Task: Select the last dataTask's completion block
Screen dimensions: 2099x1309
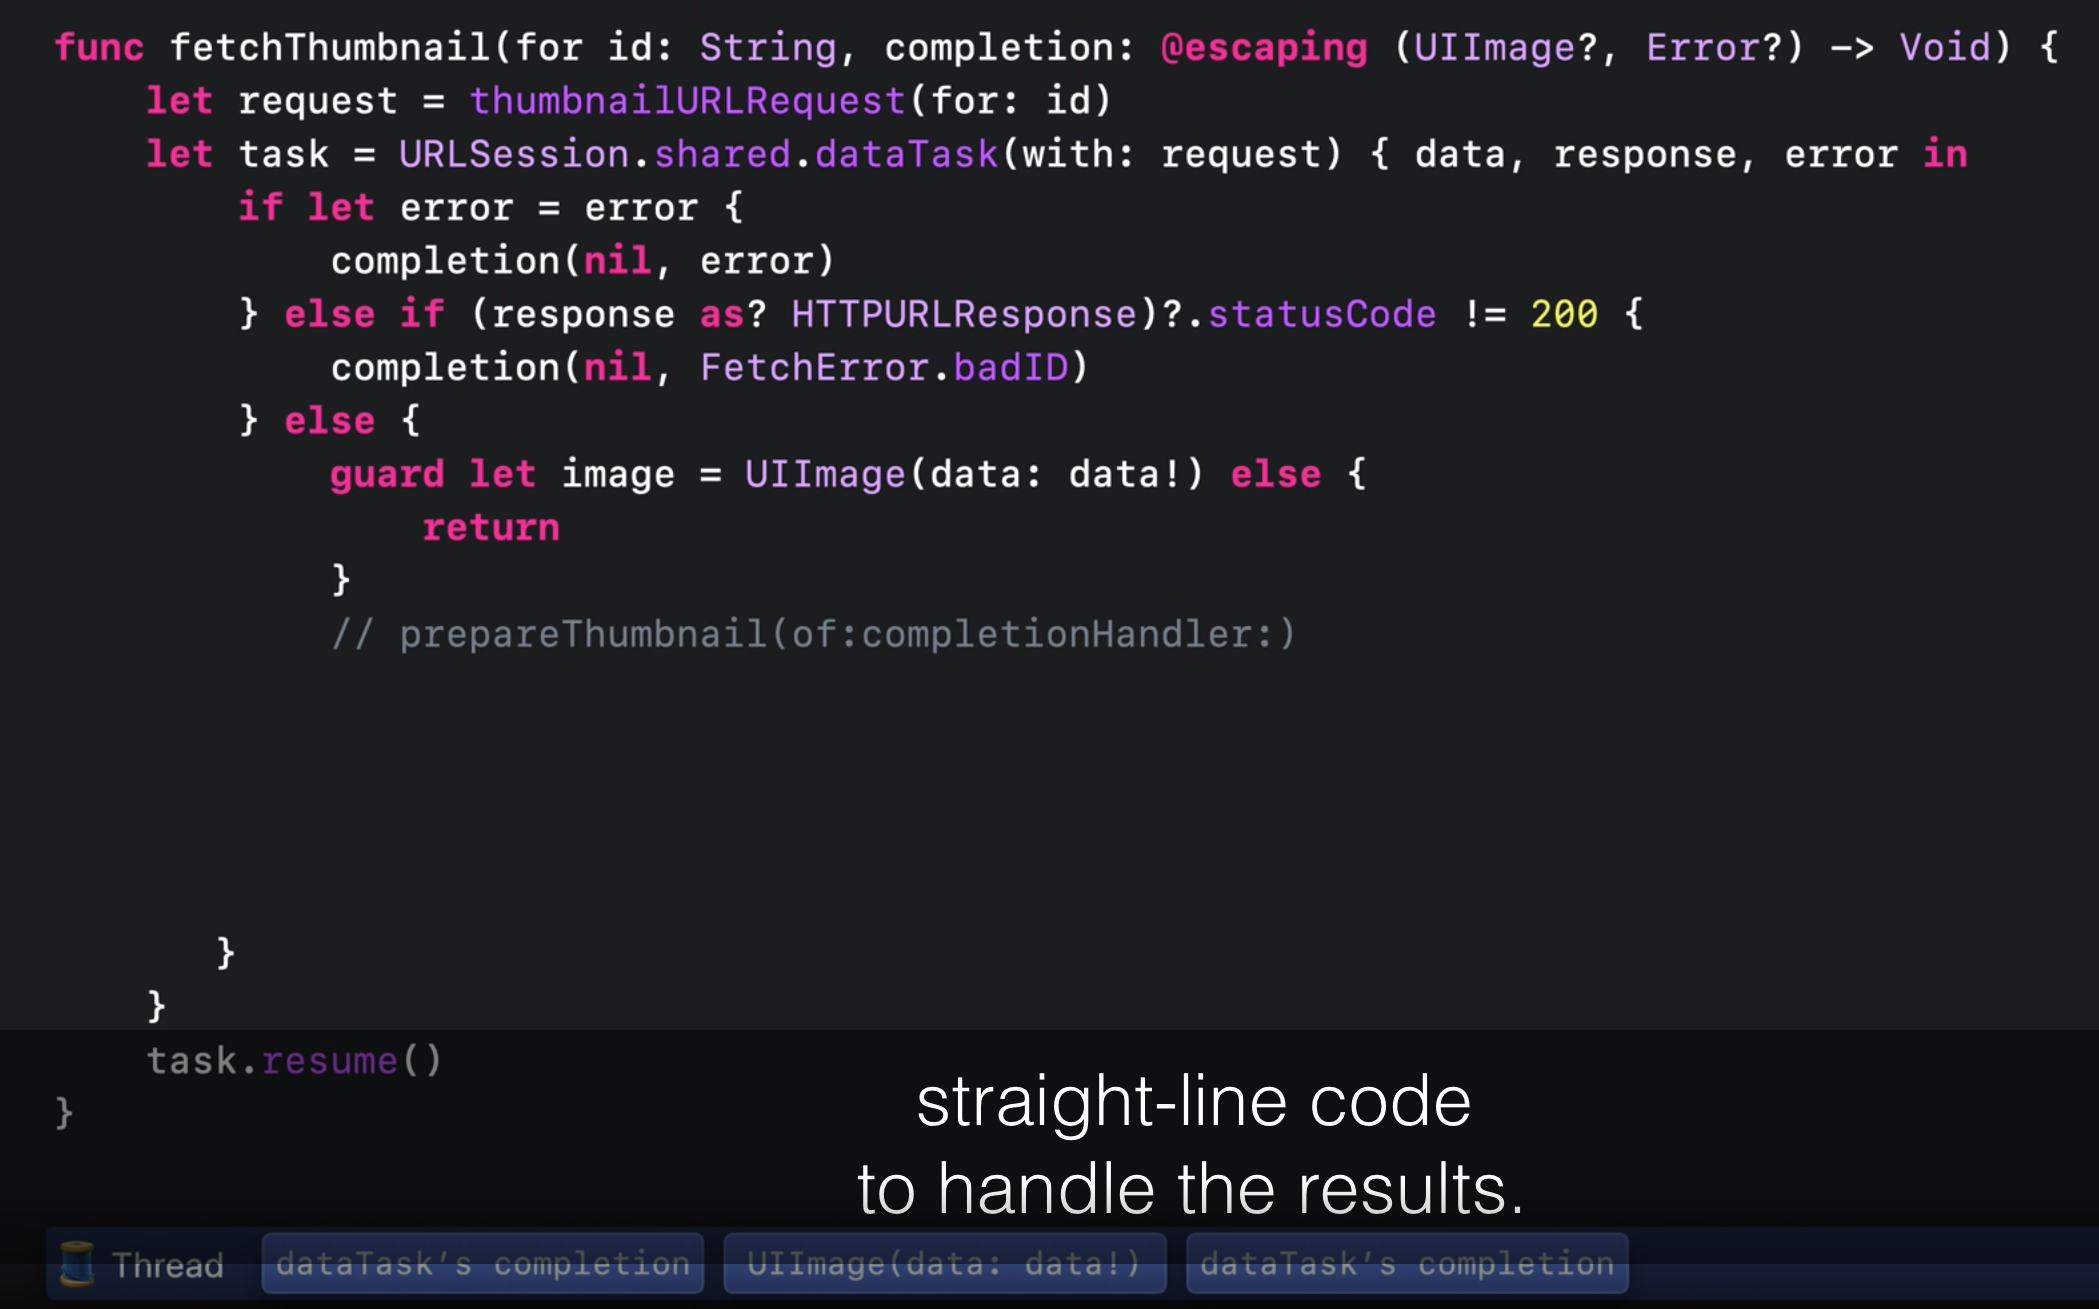Action: pos(1406,1264)
